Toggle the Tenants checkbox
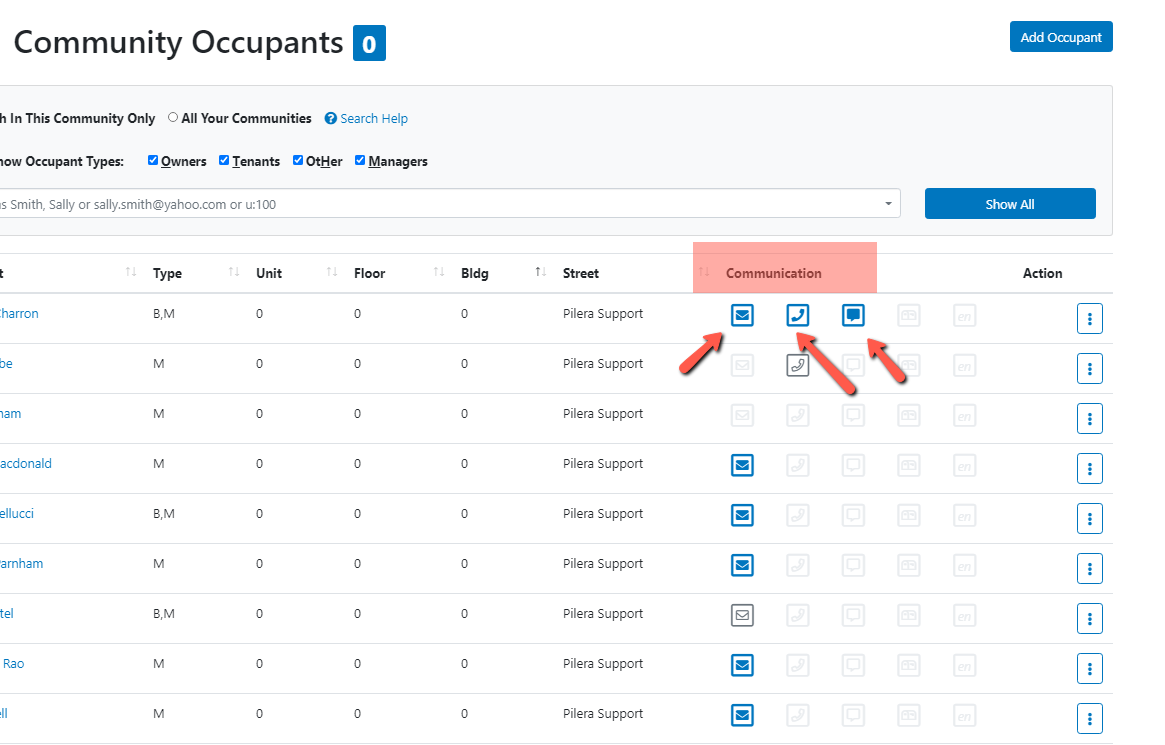The height and width of the screenshot is (745, 1165). [x=224, y=160]
